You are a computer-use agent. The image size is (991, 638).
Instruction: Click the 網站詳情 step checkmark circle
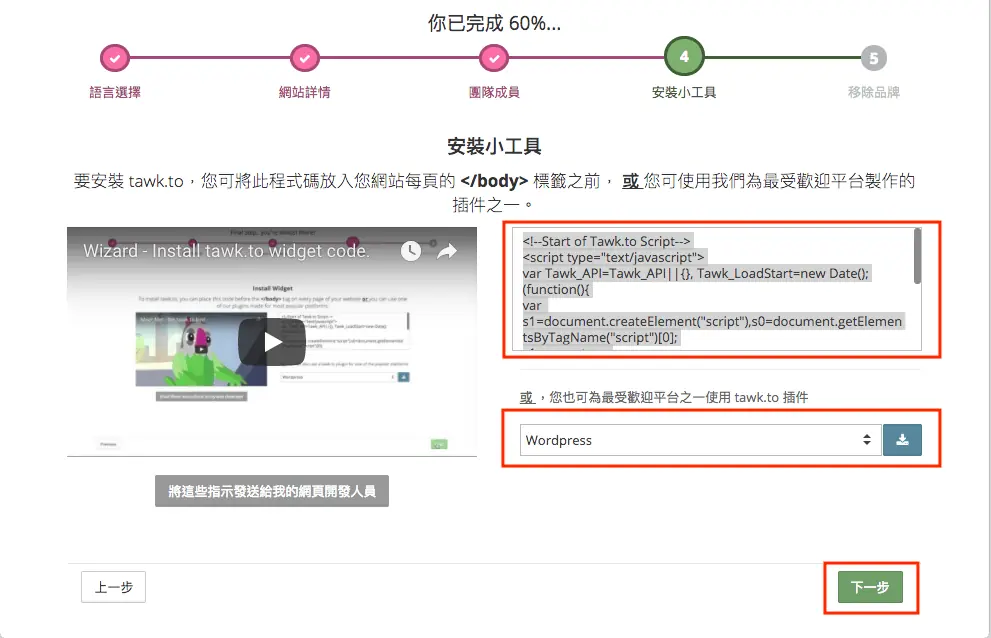point(305,58)
